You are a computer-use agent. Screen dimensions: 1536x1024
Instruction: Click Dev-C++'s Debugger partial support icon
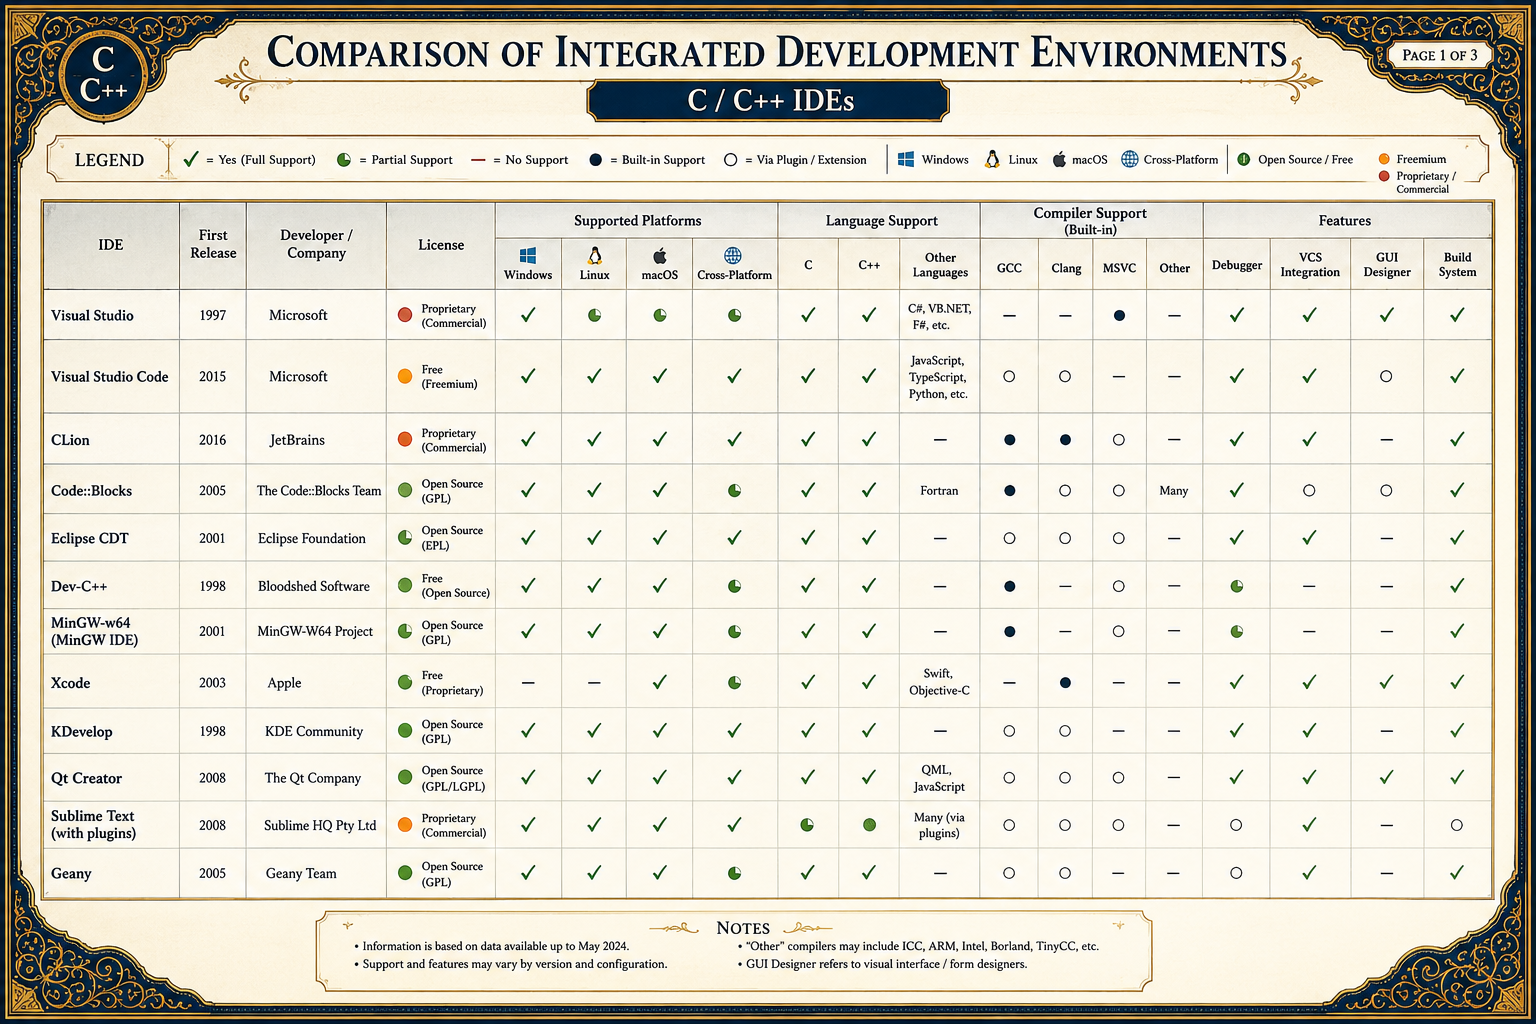coord(1237,586)
